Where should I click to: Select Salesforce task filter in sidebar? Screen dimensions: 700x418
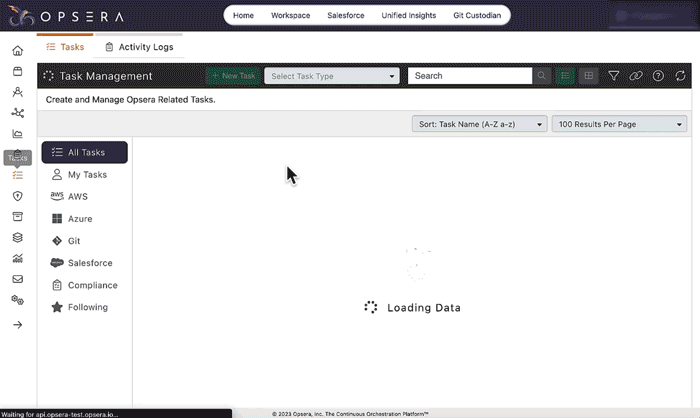pos(84,263)
